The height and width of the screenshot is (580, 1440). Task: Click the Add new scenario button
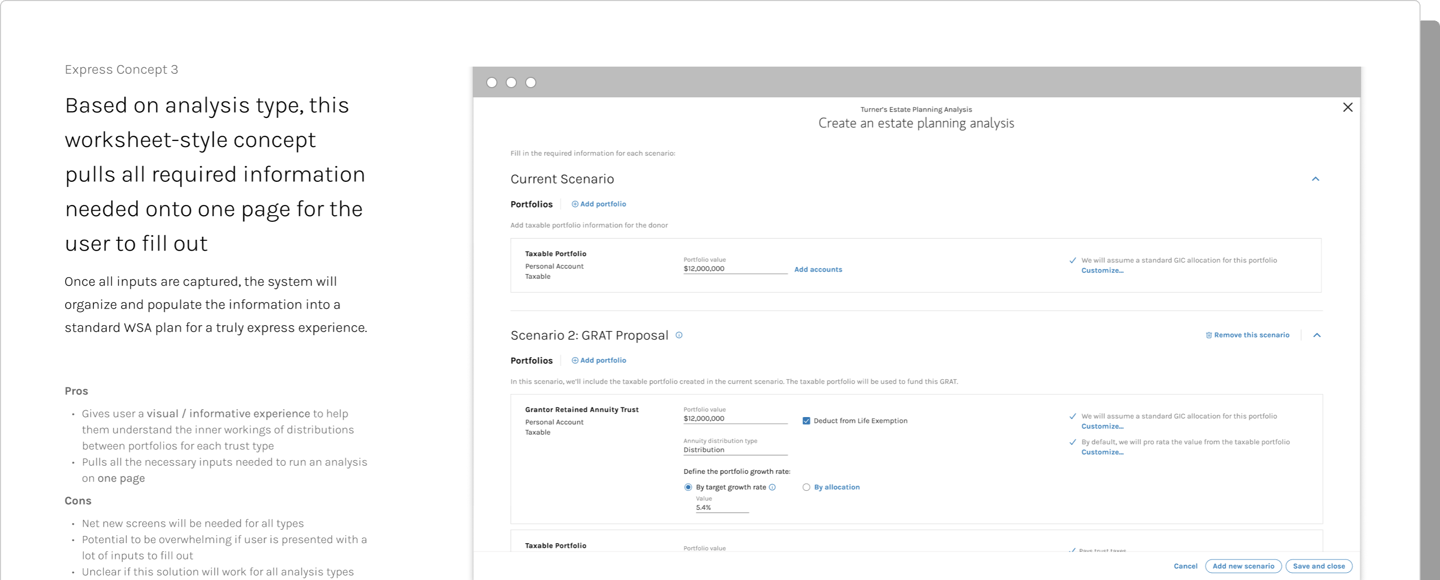coord(1243,565)
